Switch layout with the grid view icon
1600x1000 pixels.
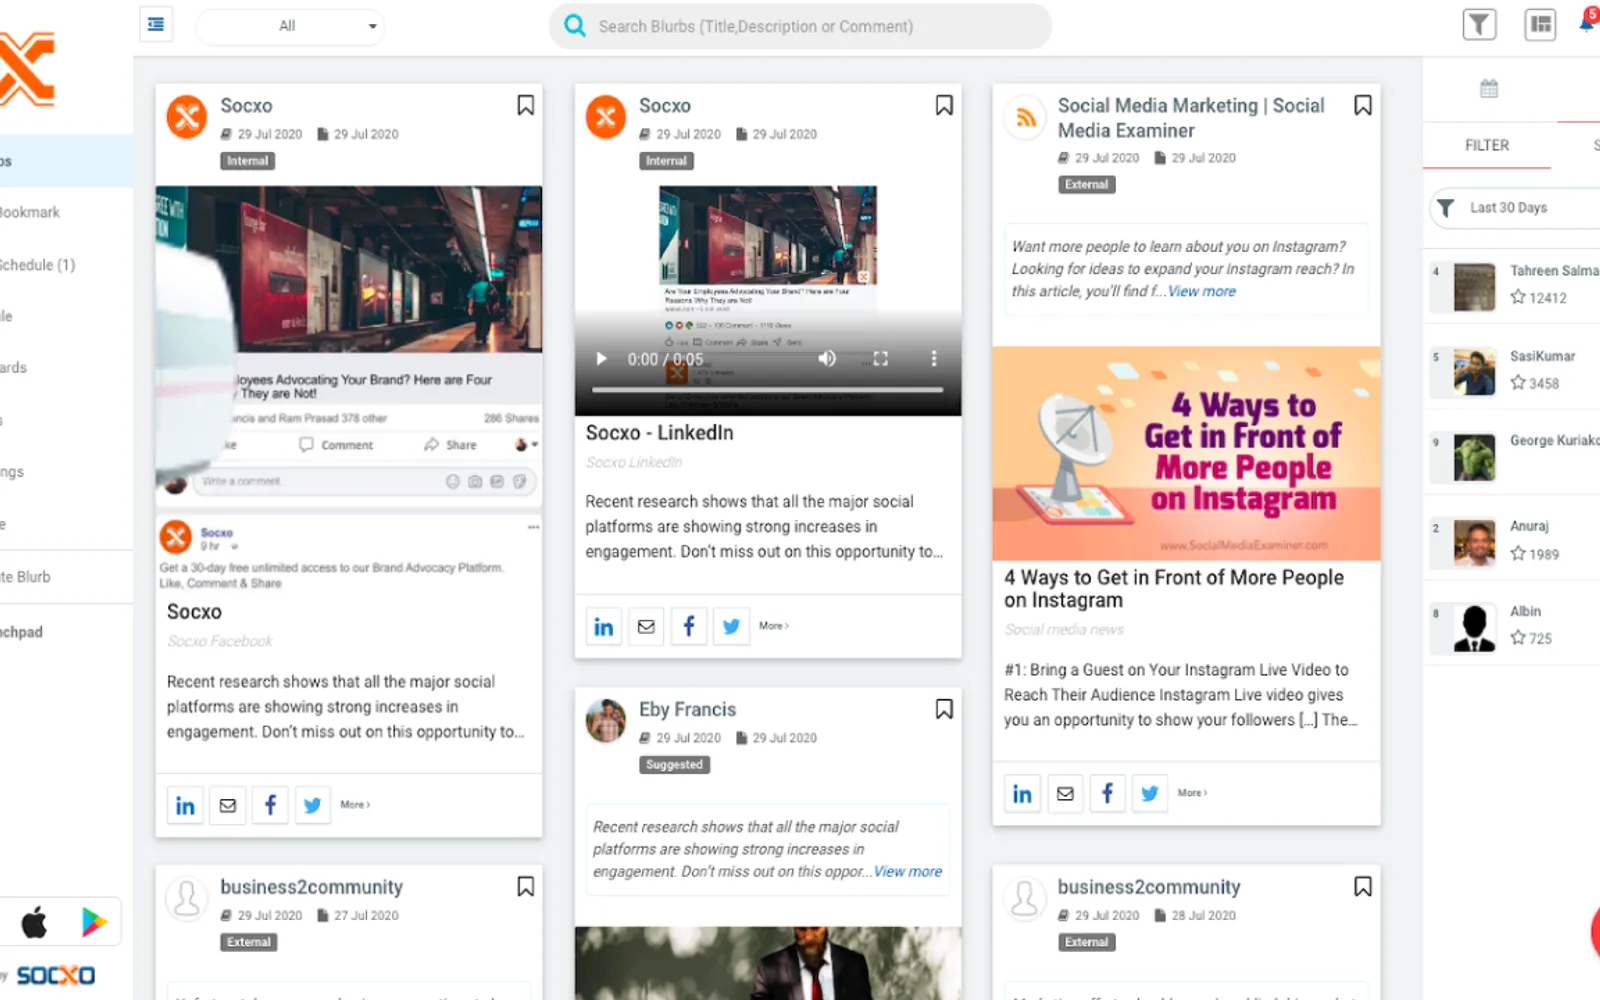[x=1541, y=24]
